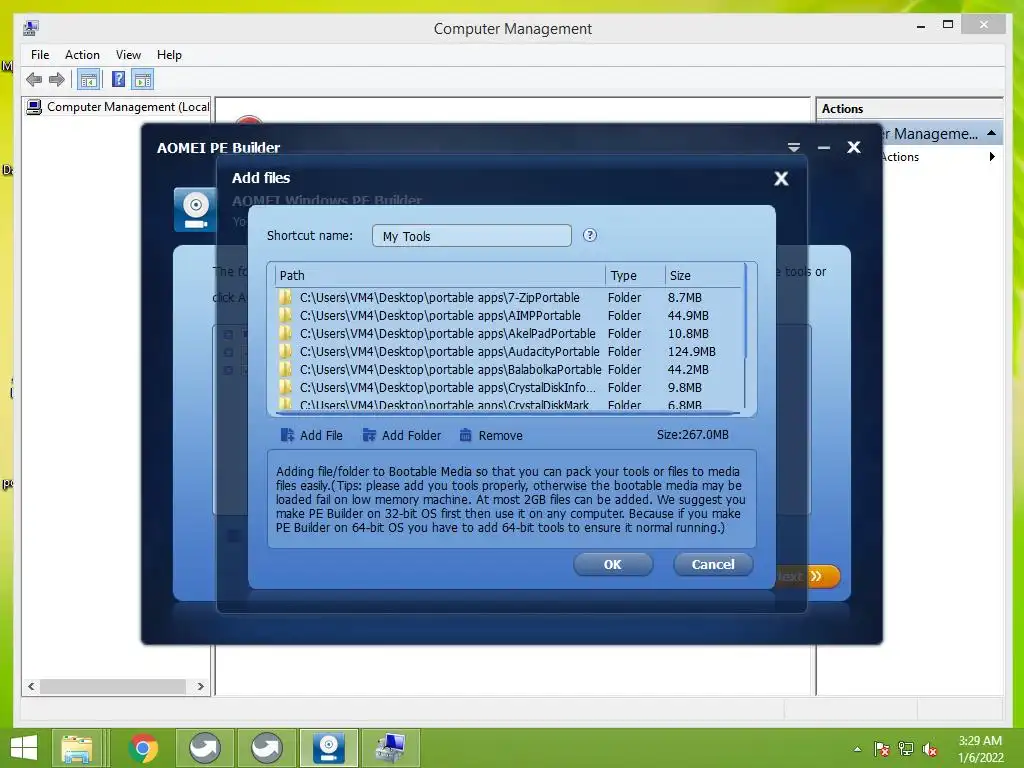
Task: Select the 7-ZipPortable folder row icon
Action: point(285,297)
